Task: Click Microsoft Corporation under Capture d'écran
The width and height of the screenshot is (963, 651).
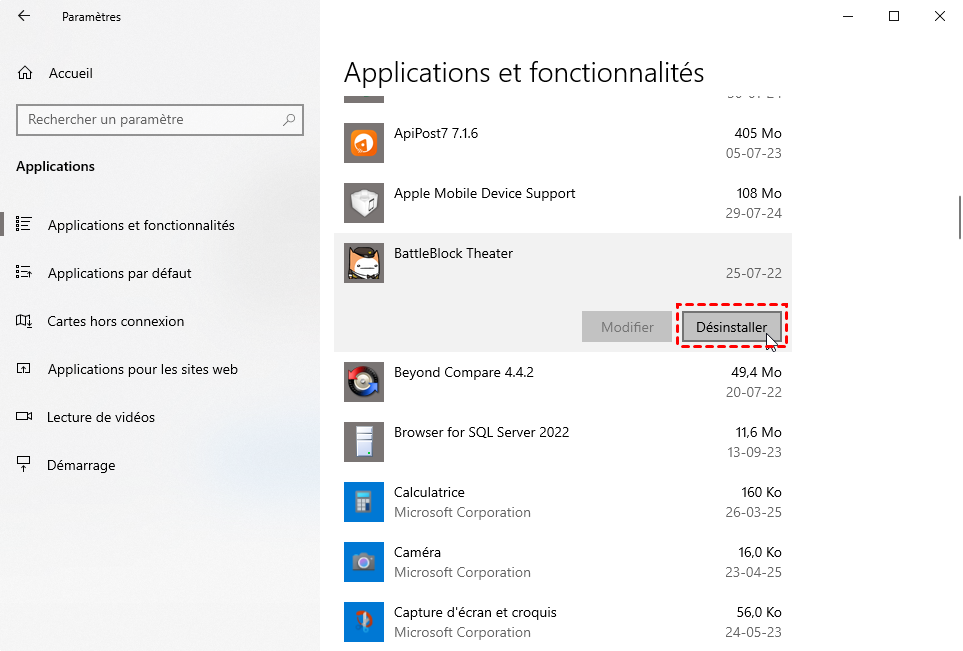Action: [462, 632]
